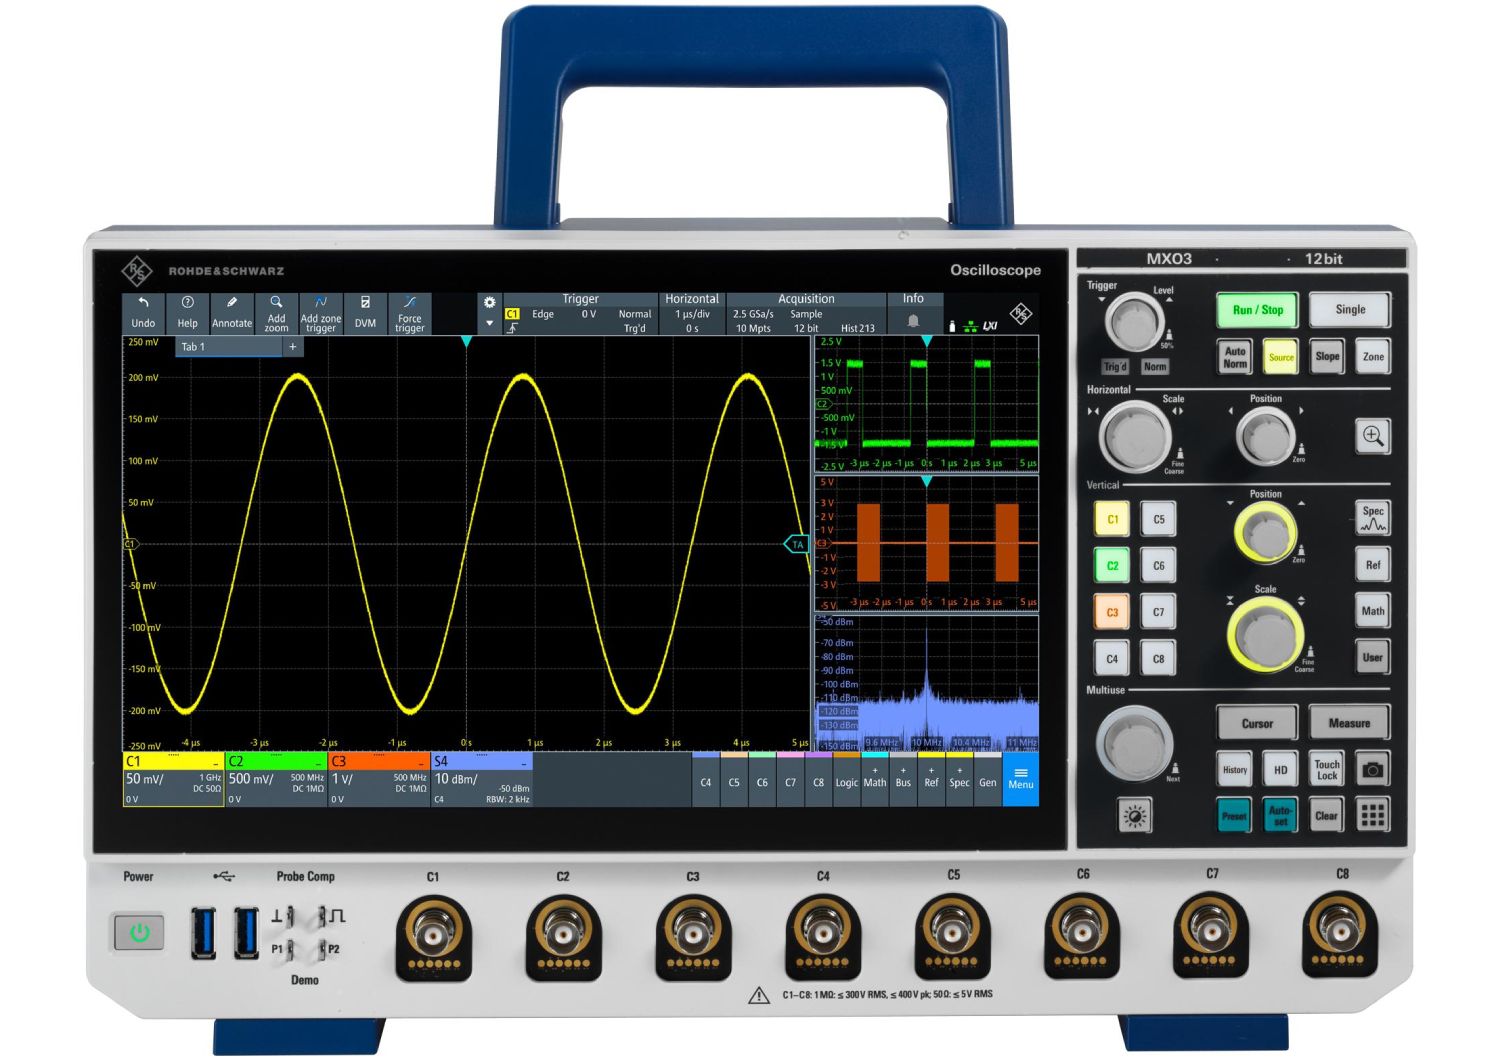1500x1060 pixels.
Task: Select Tab 1 in the waveform area
Action: click(x=229, y=347)
